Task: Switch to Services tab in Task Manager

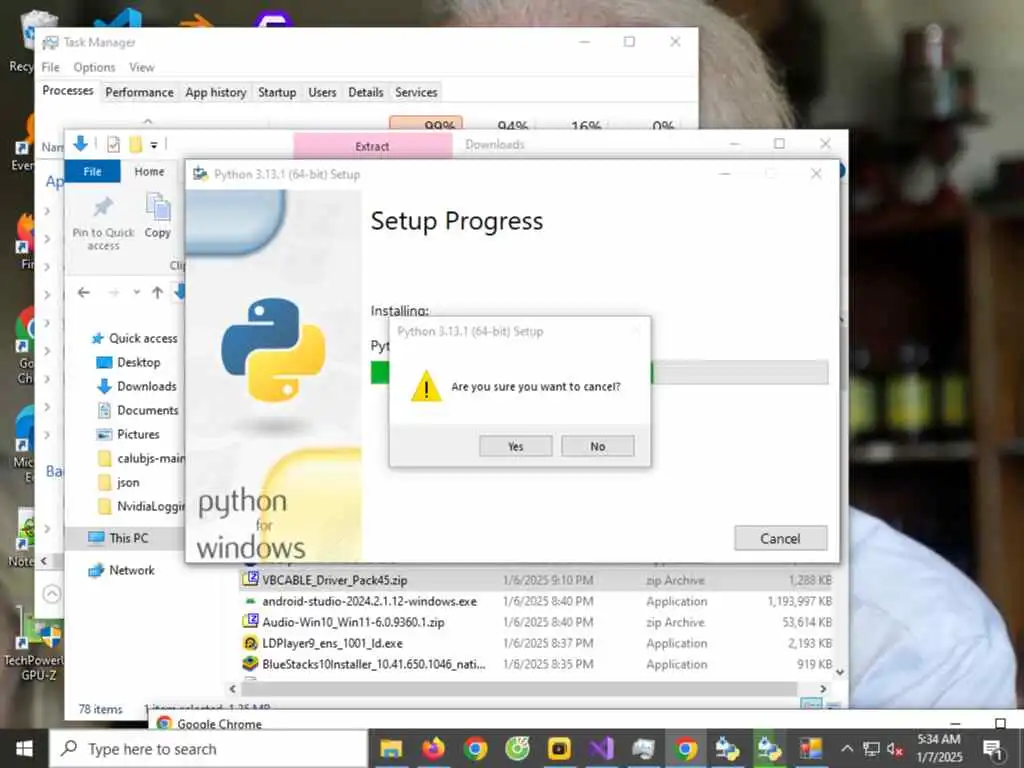Action: click(416, 92)
